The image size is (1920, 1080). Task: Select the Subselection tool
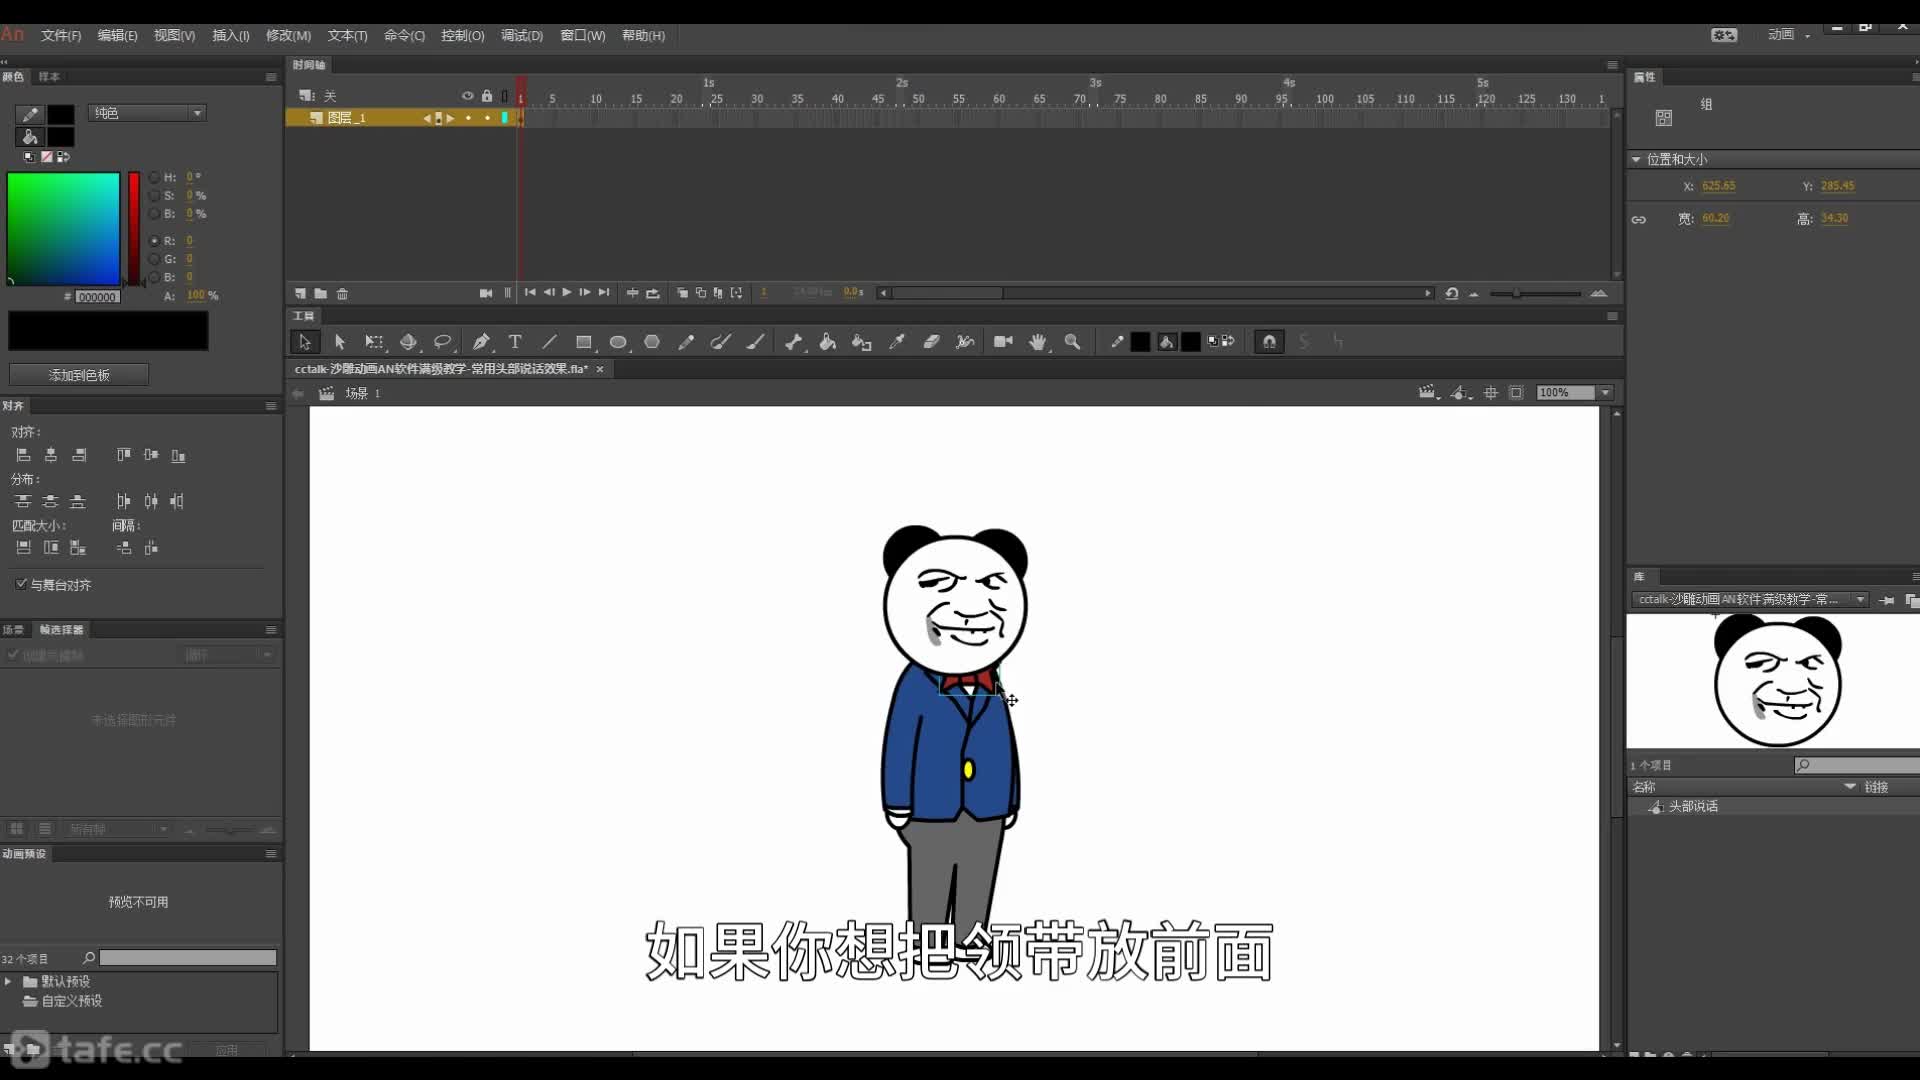tap(339, 342)
